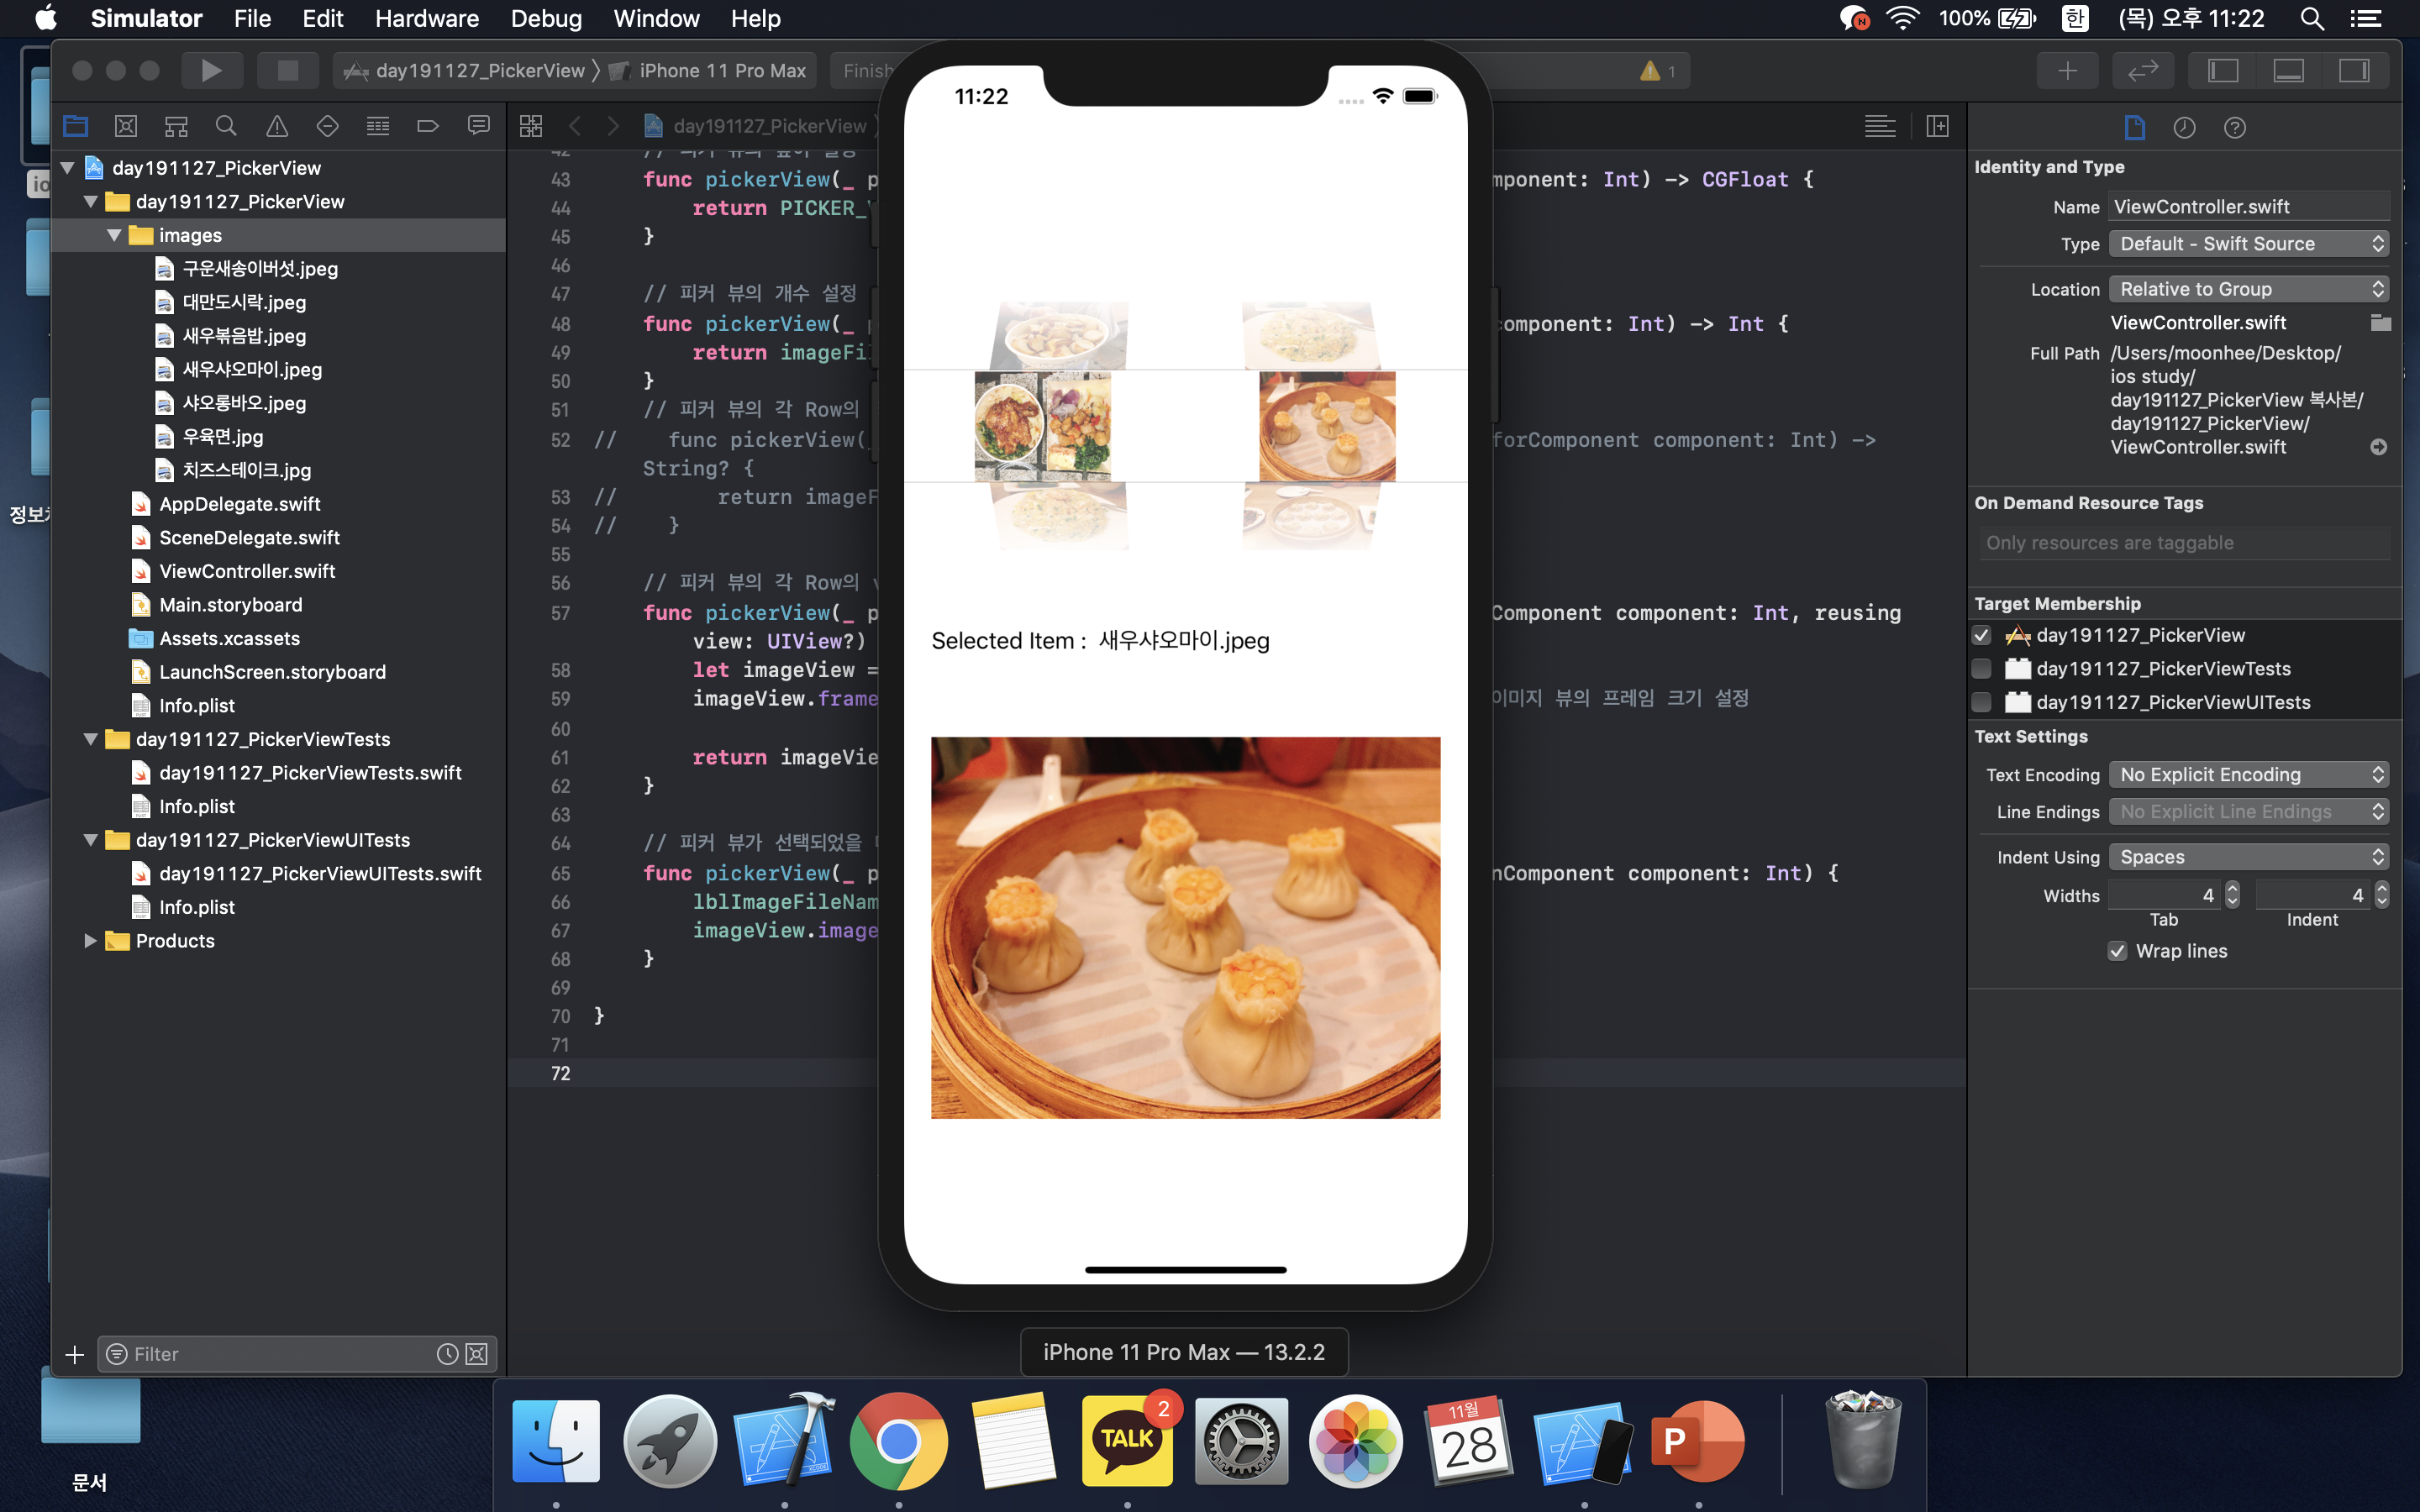The image size is (2420, 1512).
Task: Select ViewController.swift in project navigator
Action: [x=247, y=571]
